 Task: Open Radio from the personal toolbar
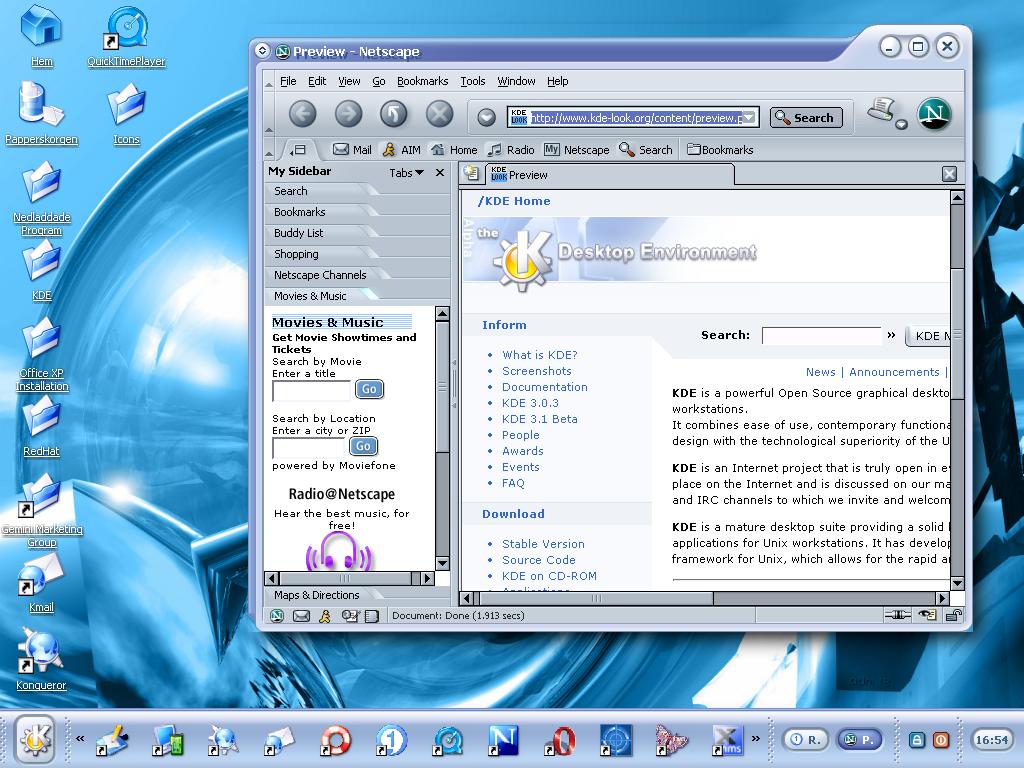click(x=511, y=150)
